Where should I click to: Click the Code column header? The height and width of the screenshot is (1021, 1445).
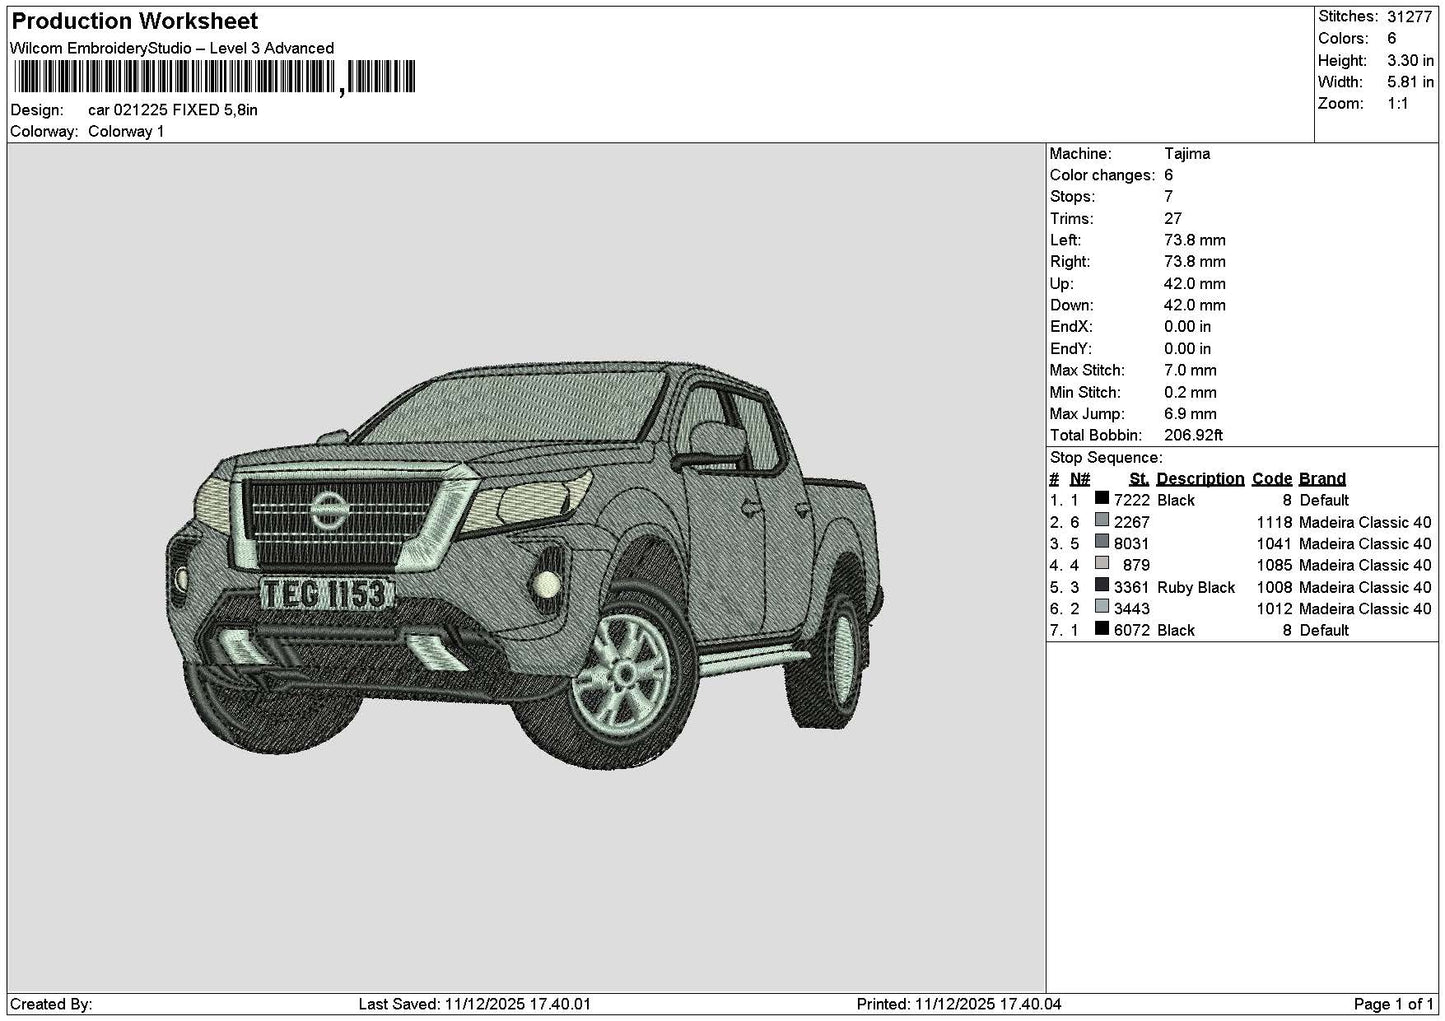1272,479
